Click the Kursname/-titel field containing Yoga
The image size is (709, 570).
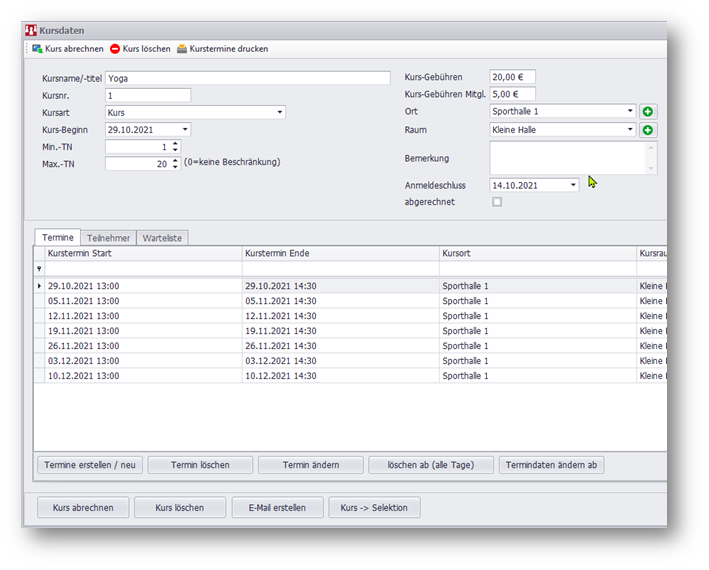247,78
